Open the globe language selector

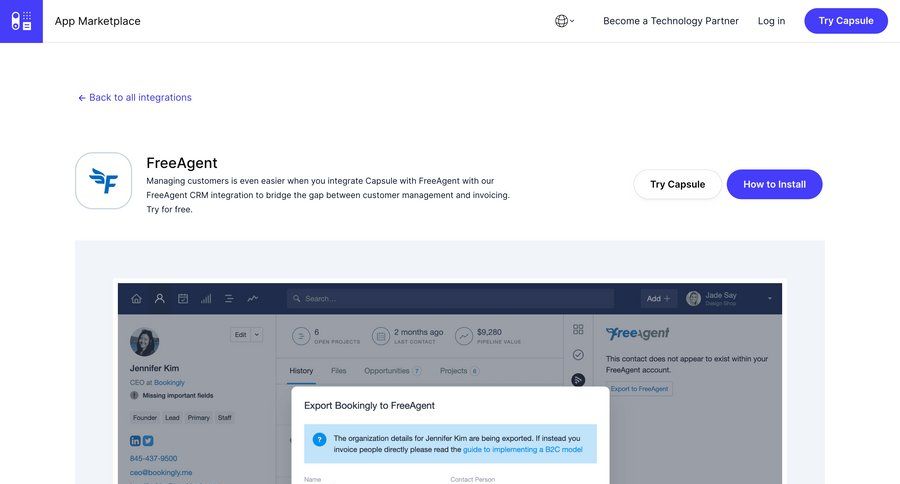pyautogui.click(x=564, y=21)
